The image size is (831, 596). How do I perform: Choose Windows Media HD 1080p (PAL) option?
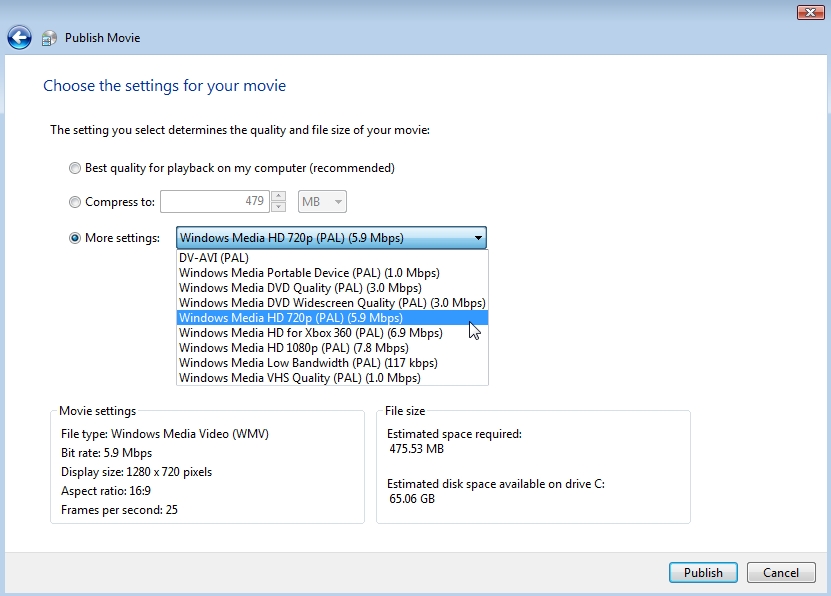[332, 348]
